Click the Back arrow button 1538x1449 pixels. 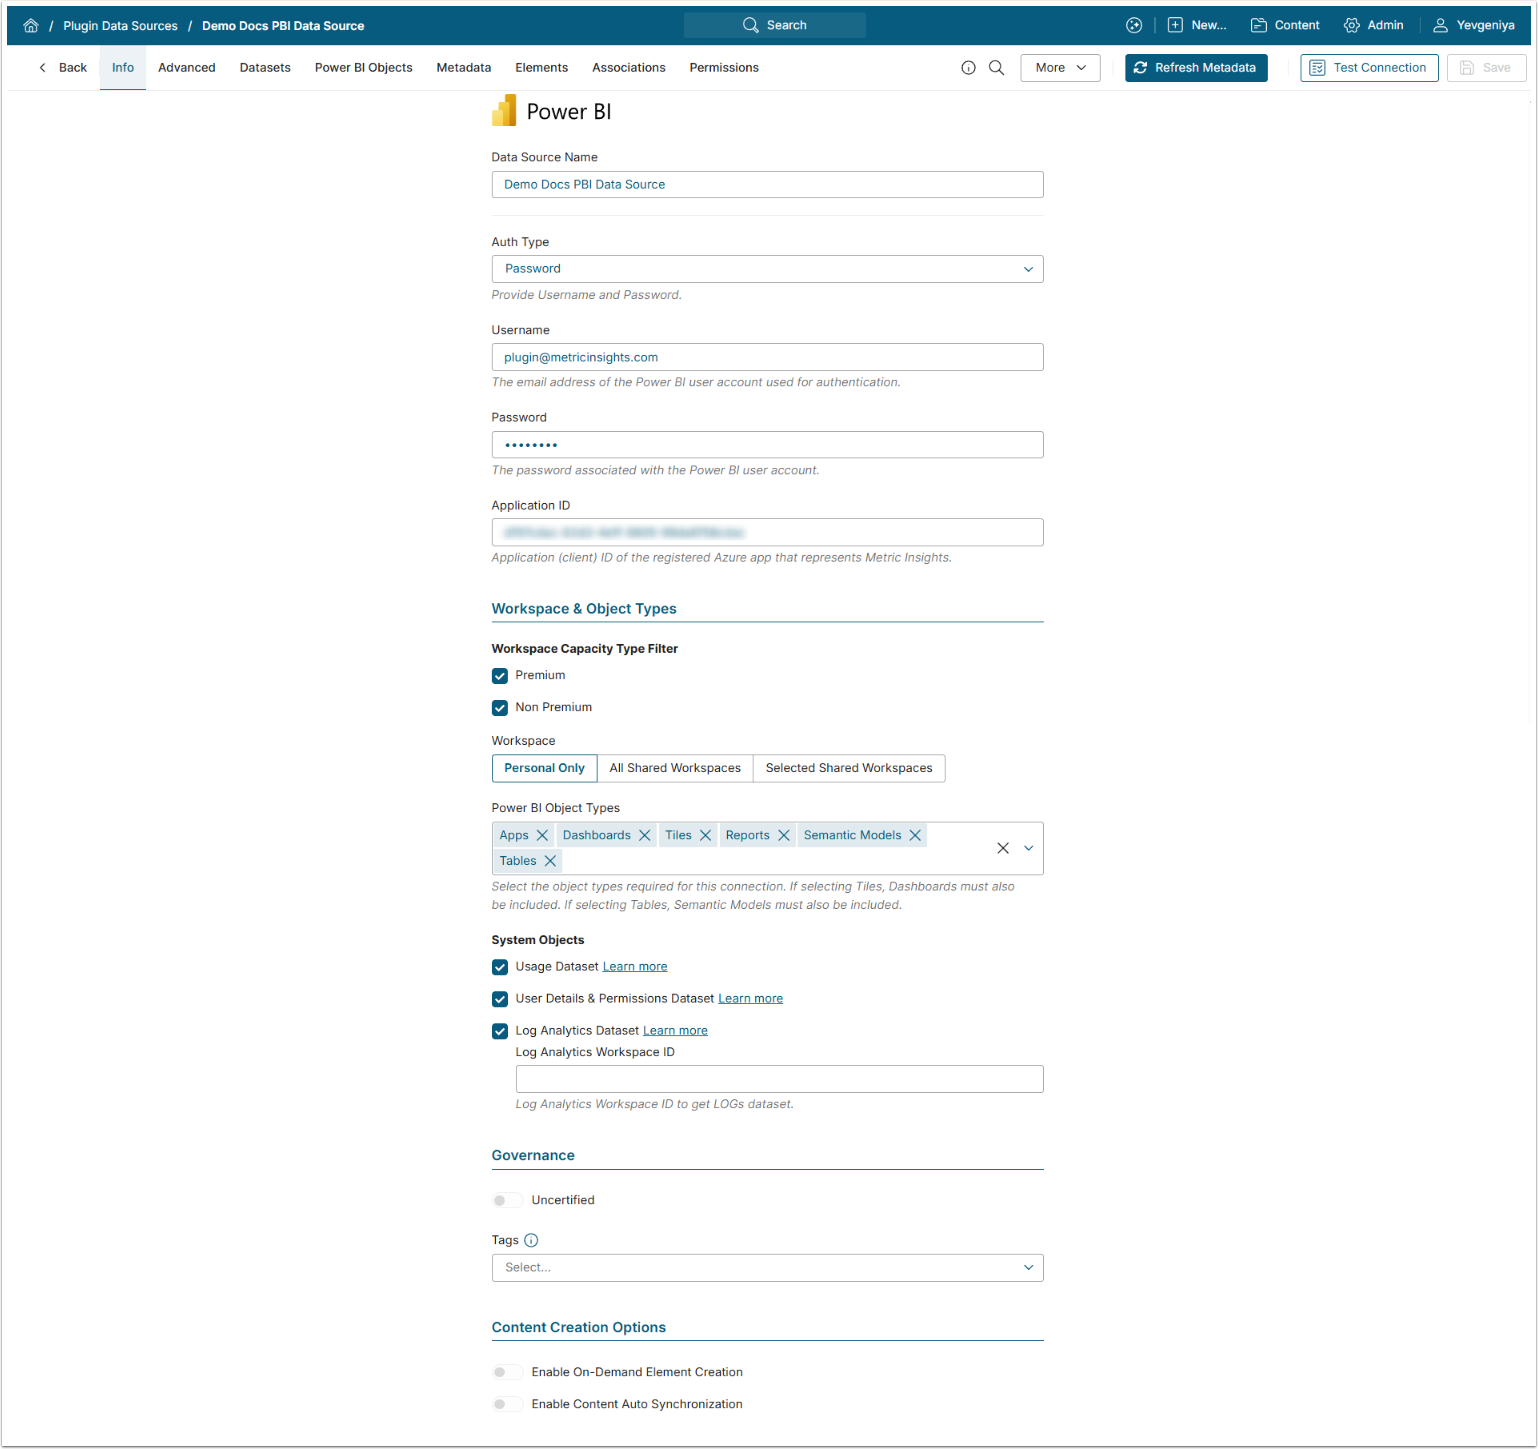[x=63, y=68]
